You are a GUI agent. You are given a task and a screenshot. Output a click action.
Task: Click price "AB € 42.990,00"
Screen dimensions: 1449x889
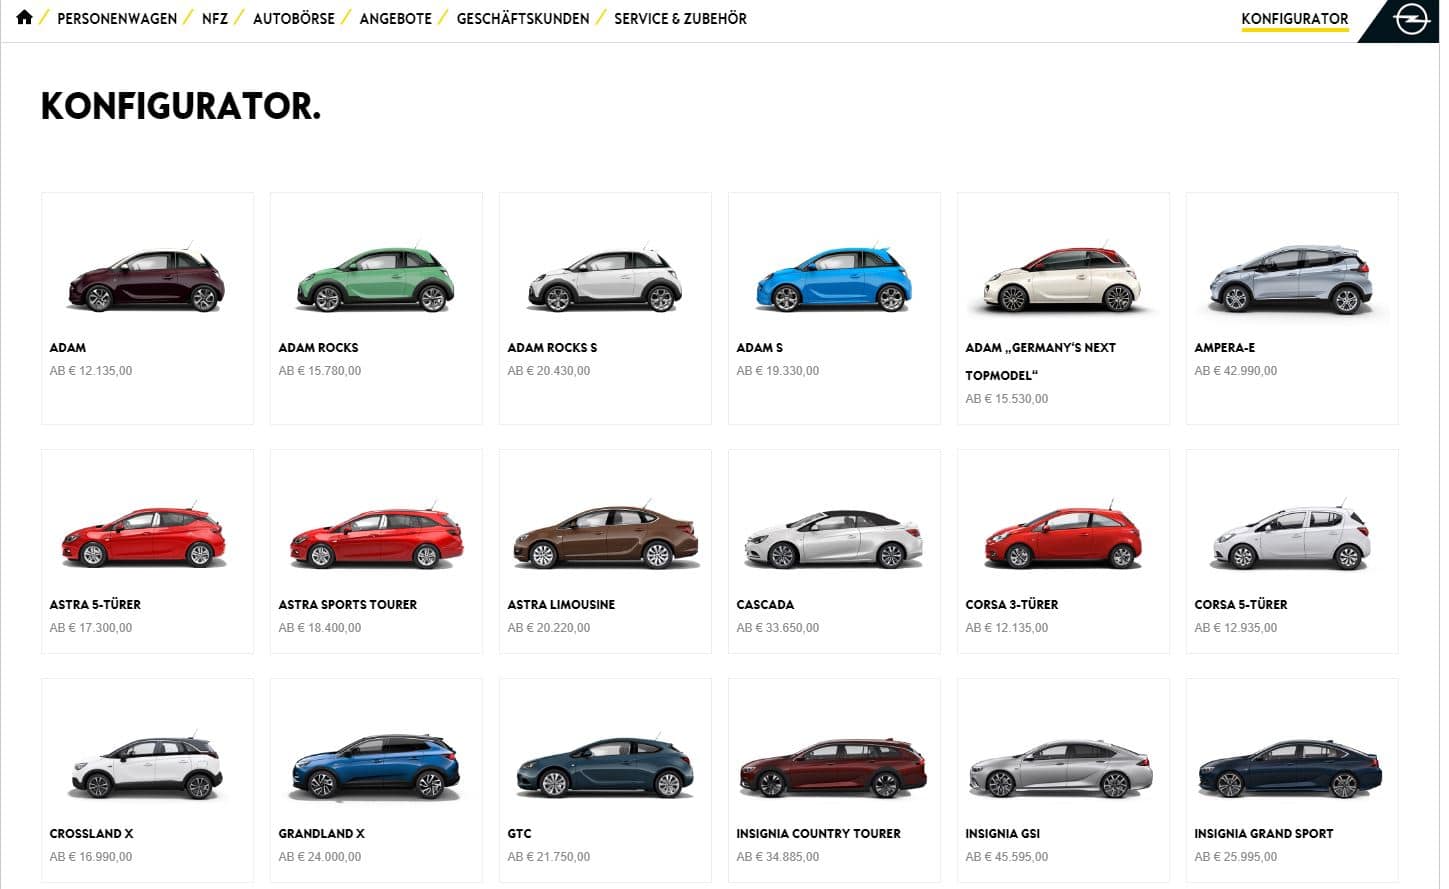tap(1235, 371)
